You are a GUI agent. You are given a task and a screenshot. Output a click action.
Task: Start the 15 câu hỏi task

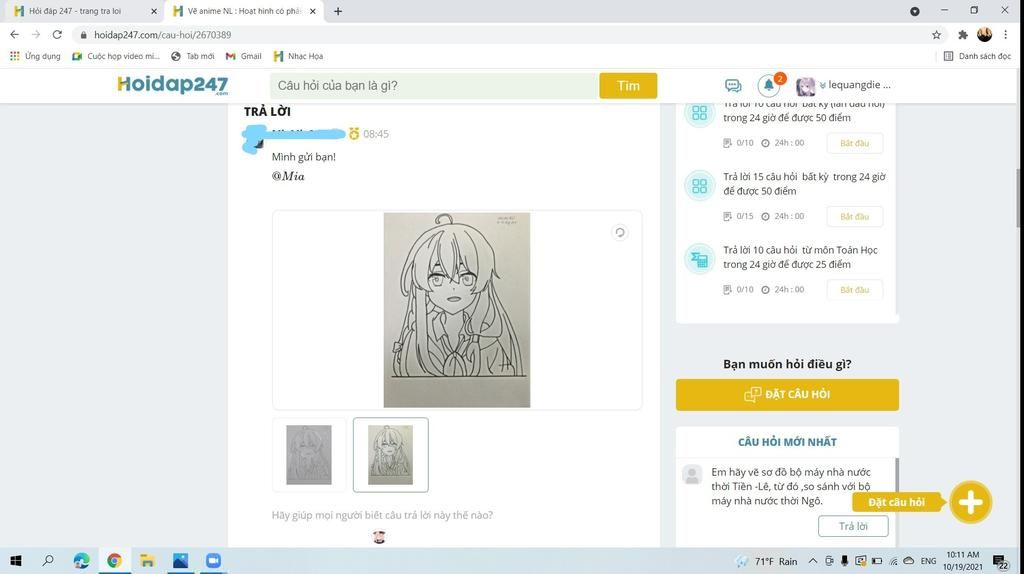854,216
